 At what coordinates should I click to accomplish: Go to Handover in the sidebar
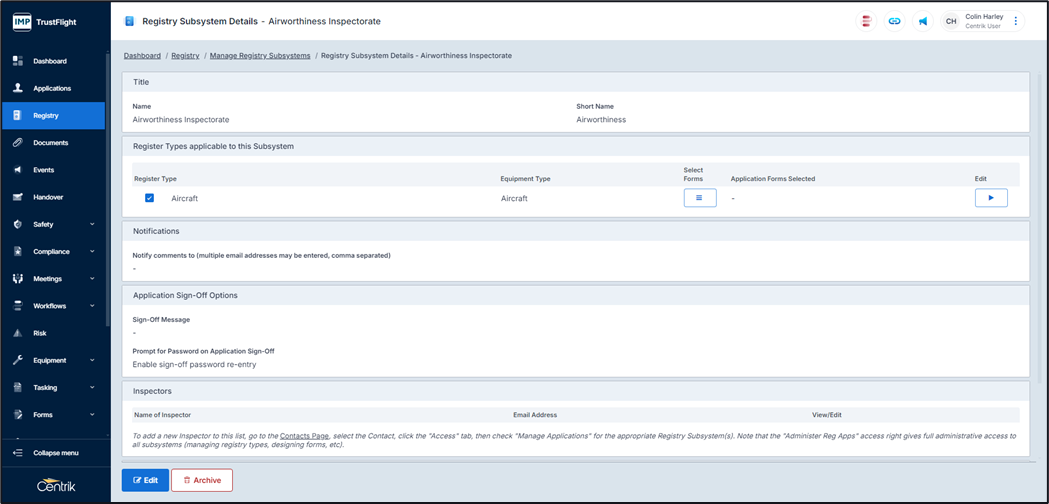(48, 198)
